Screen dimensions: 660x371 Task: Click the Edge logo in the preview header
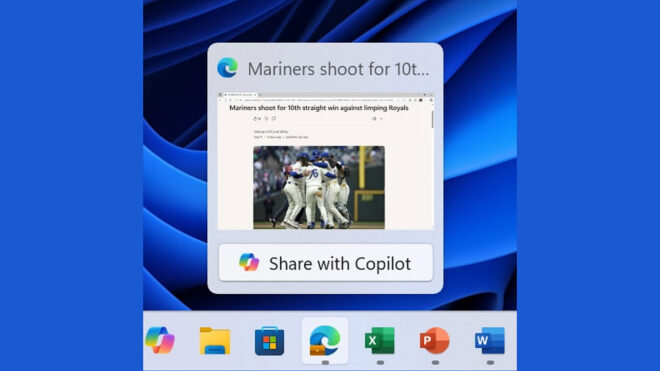227,68
